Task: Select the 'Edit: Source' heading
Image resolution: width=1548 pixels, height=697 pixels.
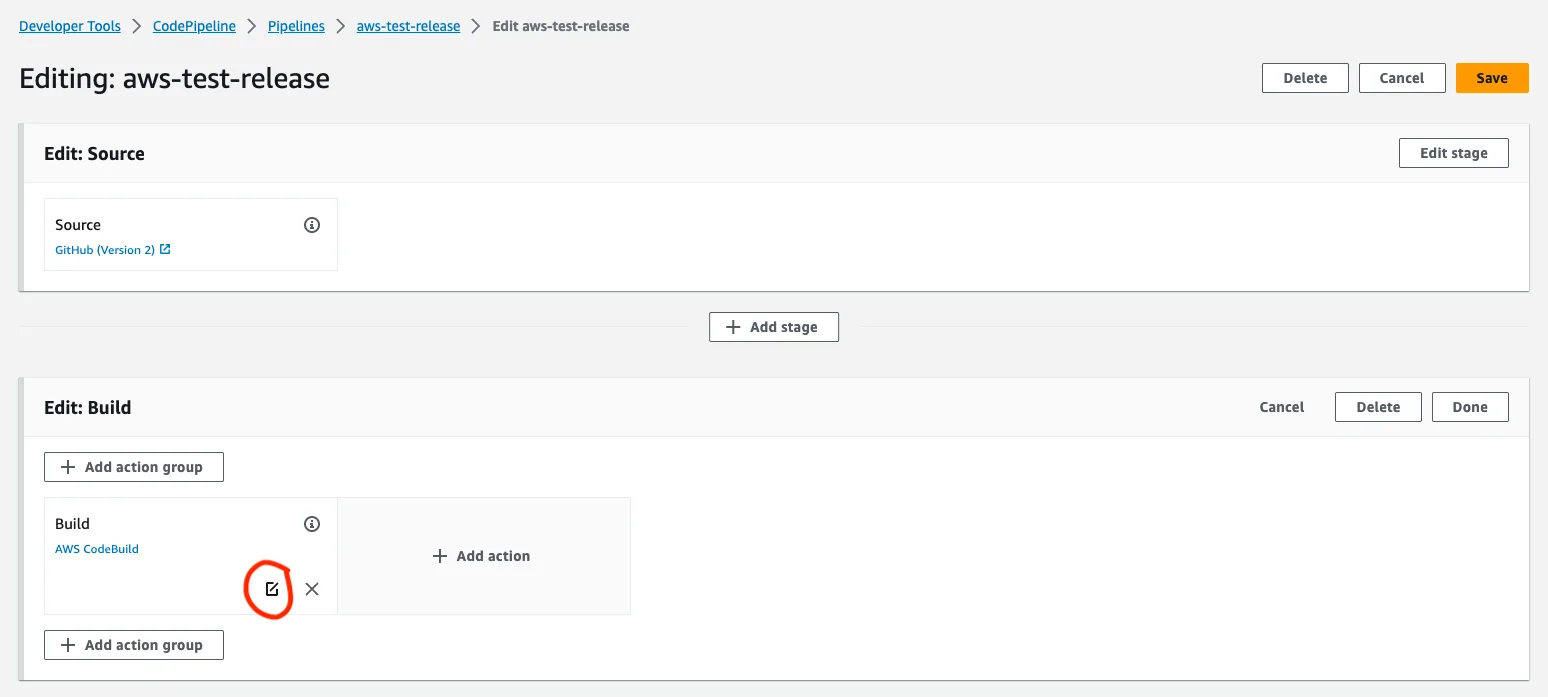Action: coord(94,154)
